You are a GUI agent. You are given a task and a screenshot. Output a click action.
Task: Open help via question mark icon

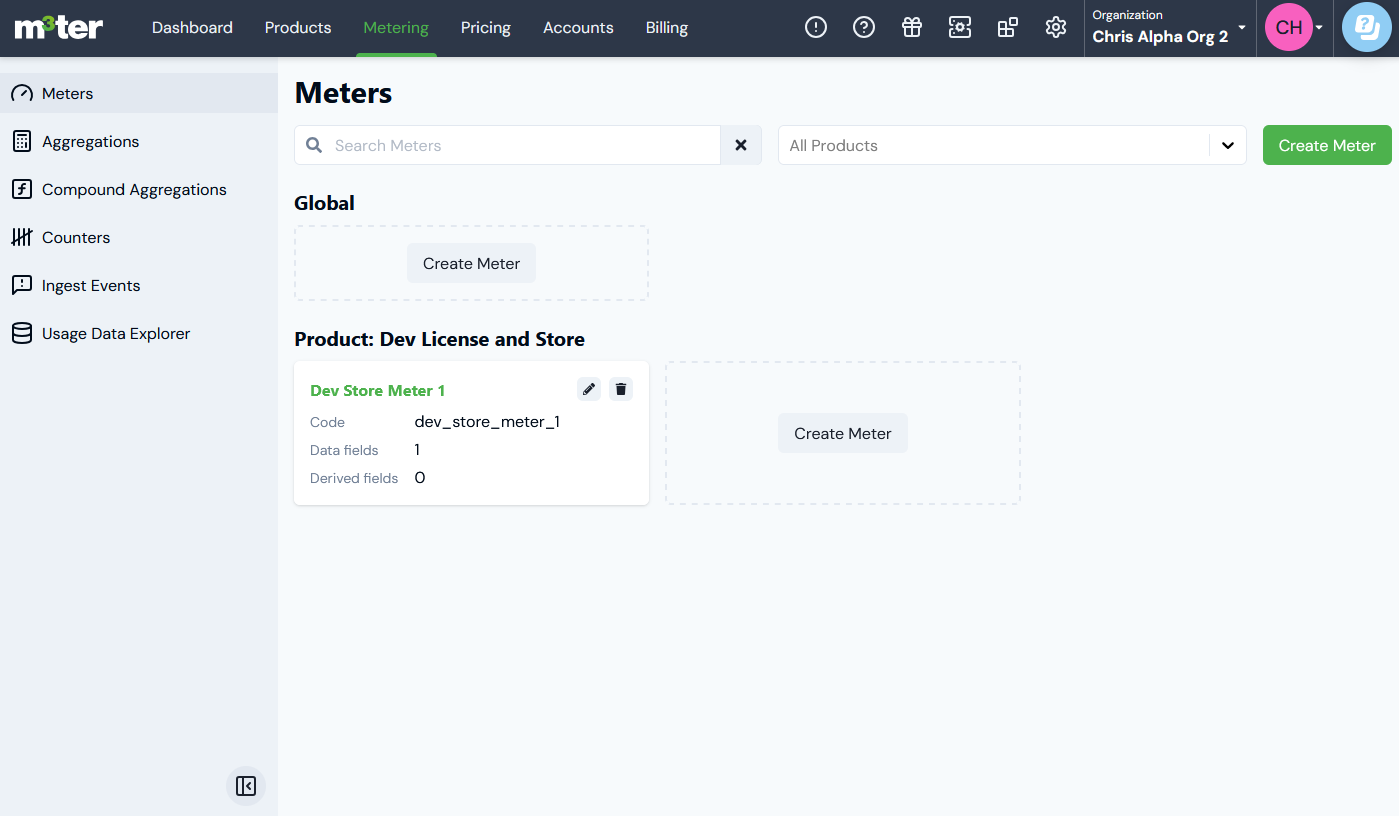pos(864,27)
